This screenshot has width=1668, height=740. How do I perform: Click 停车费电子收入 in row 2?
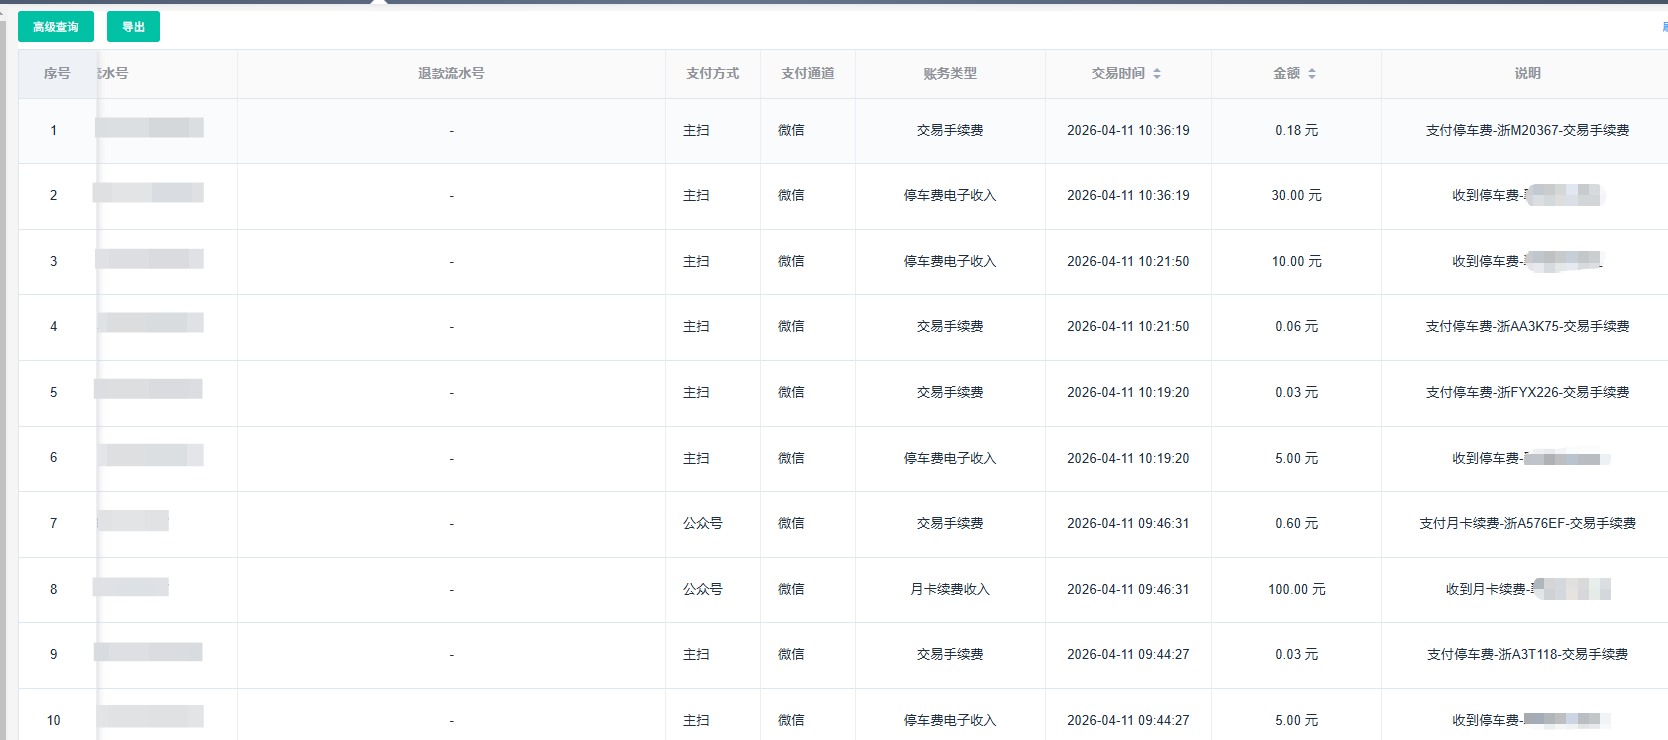click(x=950, y=195)
